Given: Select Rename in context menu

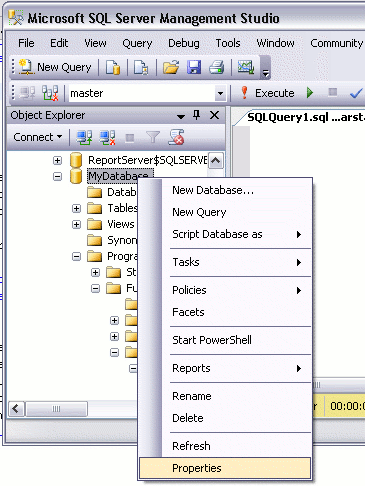Looking at the screenshot, I should click(x=225, y=396).
